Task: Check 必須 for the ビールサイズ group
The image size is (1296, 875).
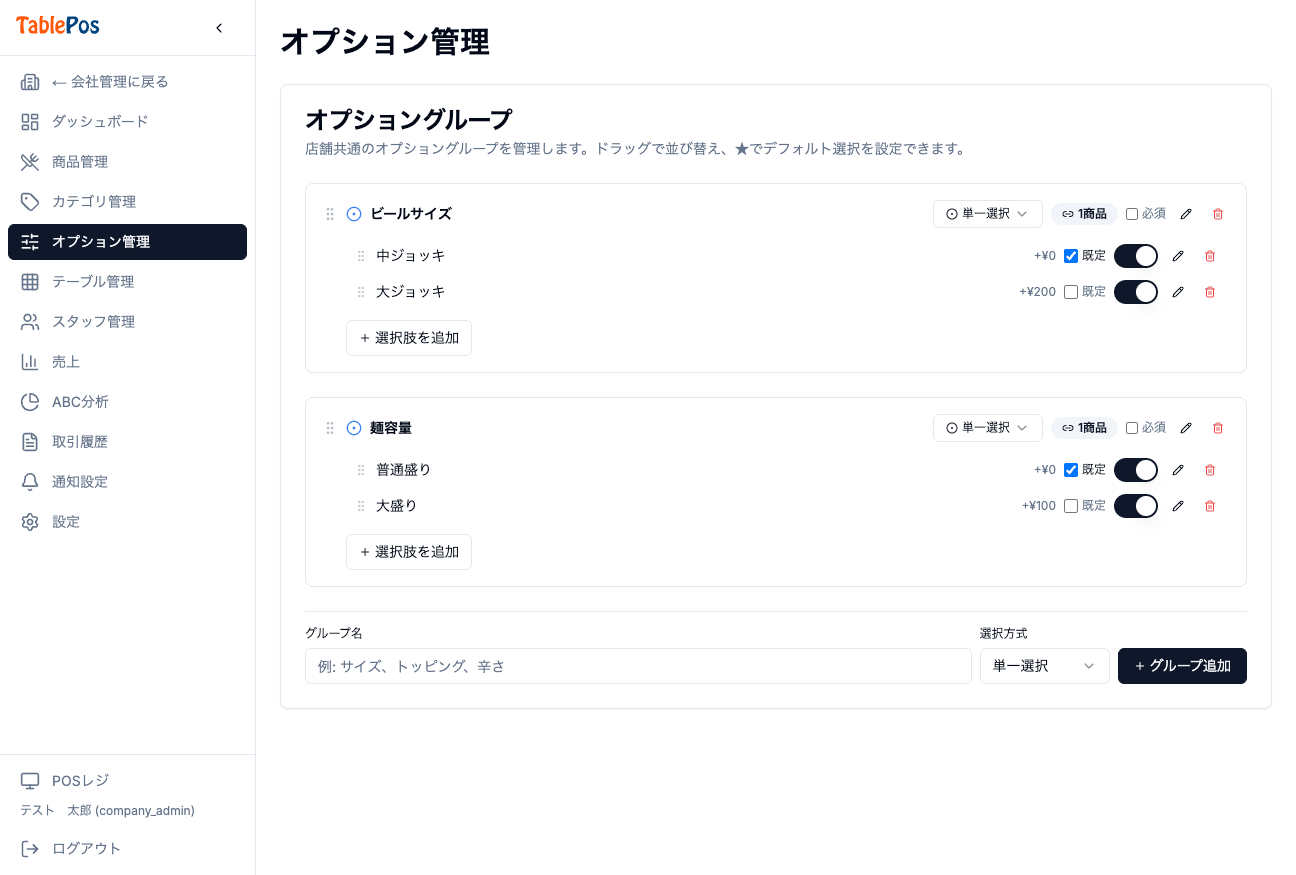Action: [1132, 214]
